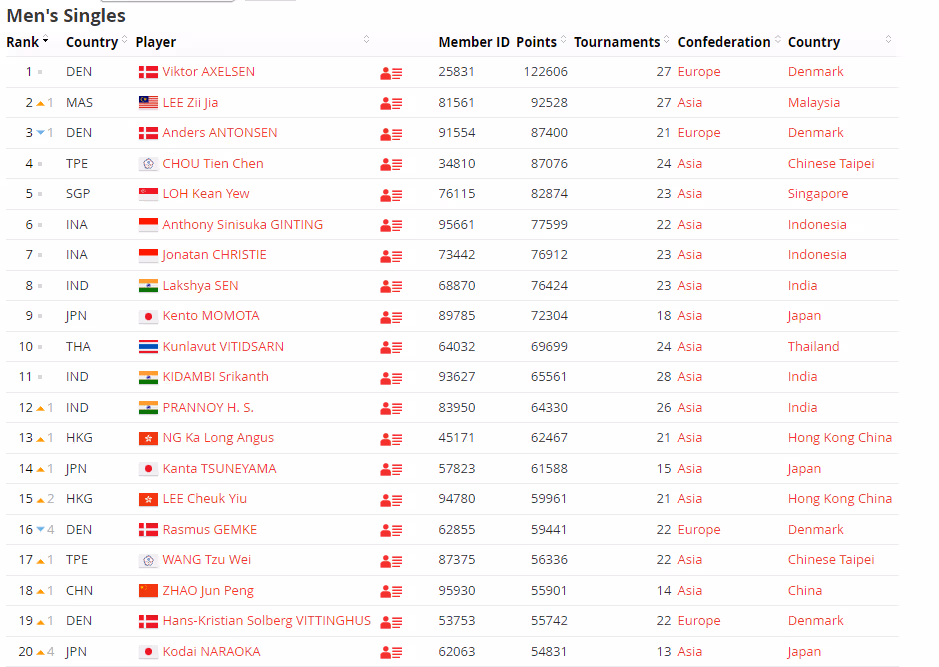Open profile icon beside Lakshya SEN
Viewport: 939px width, 667px height.
coord(391,286)
